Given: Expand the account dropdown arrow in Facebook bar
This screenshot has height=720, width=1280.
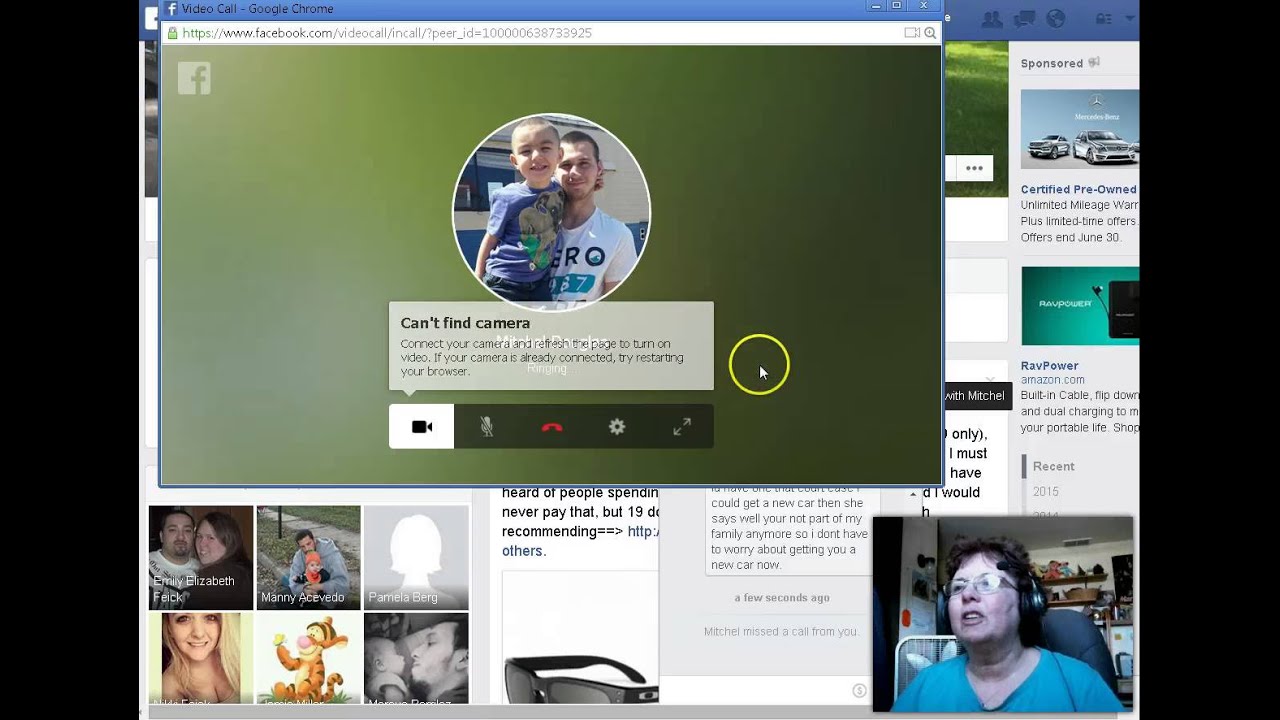Looking at the screenshot, I should 1130,19.
